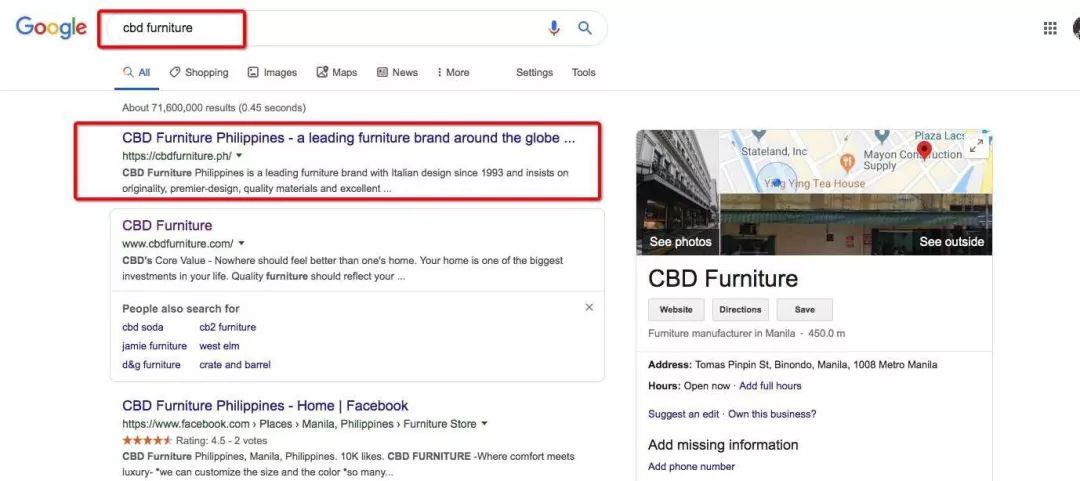Click the Website button
Screen dimensions: 1080x481
coord(676,309)
